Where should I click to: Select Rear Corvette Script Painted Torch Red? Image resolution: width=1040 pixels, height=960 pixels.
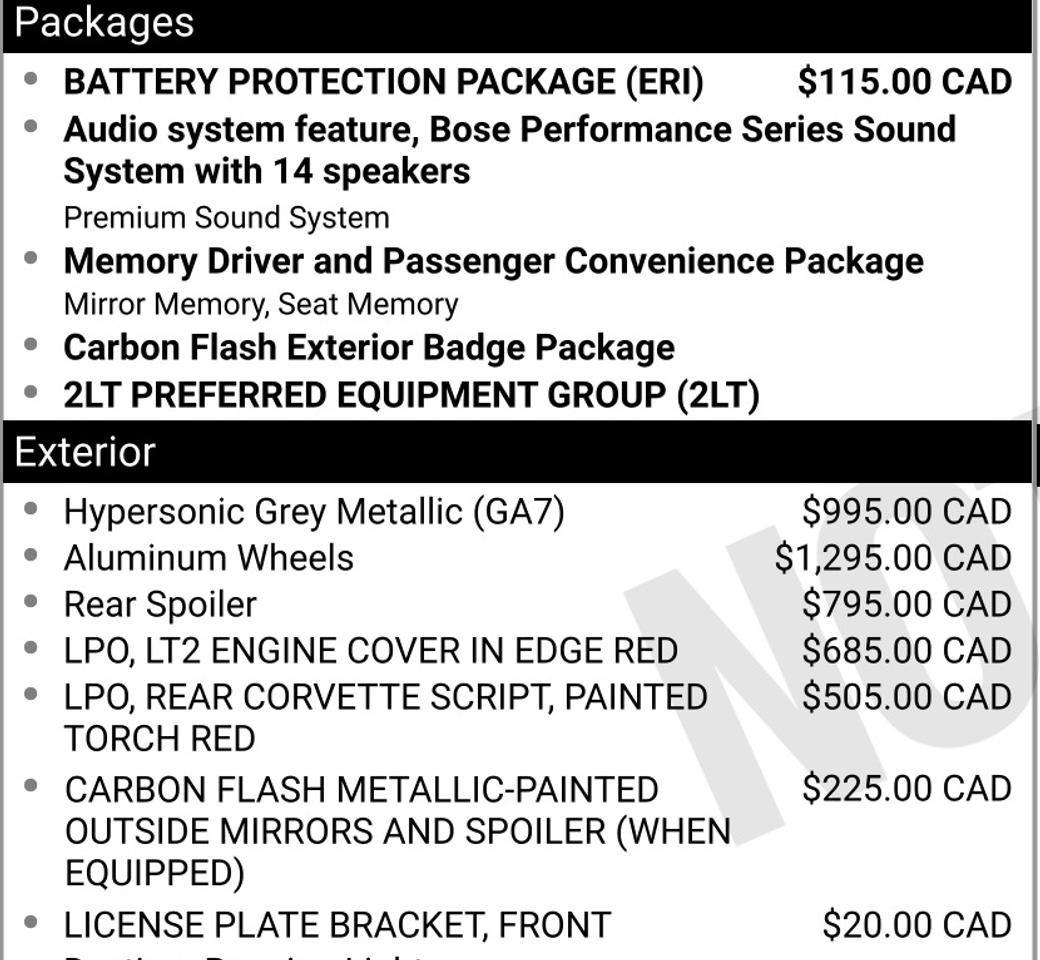(385, 718)
